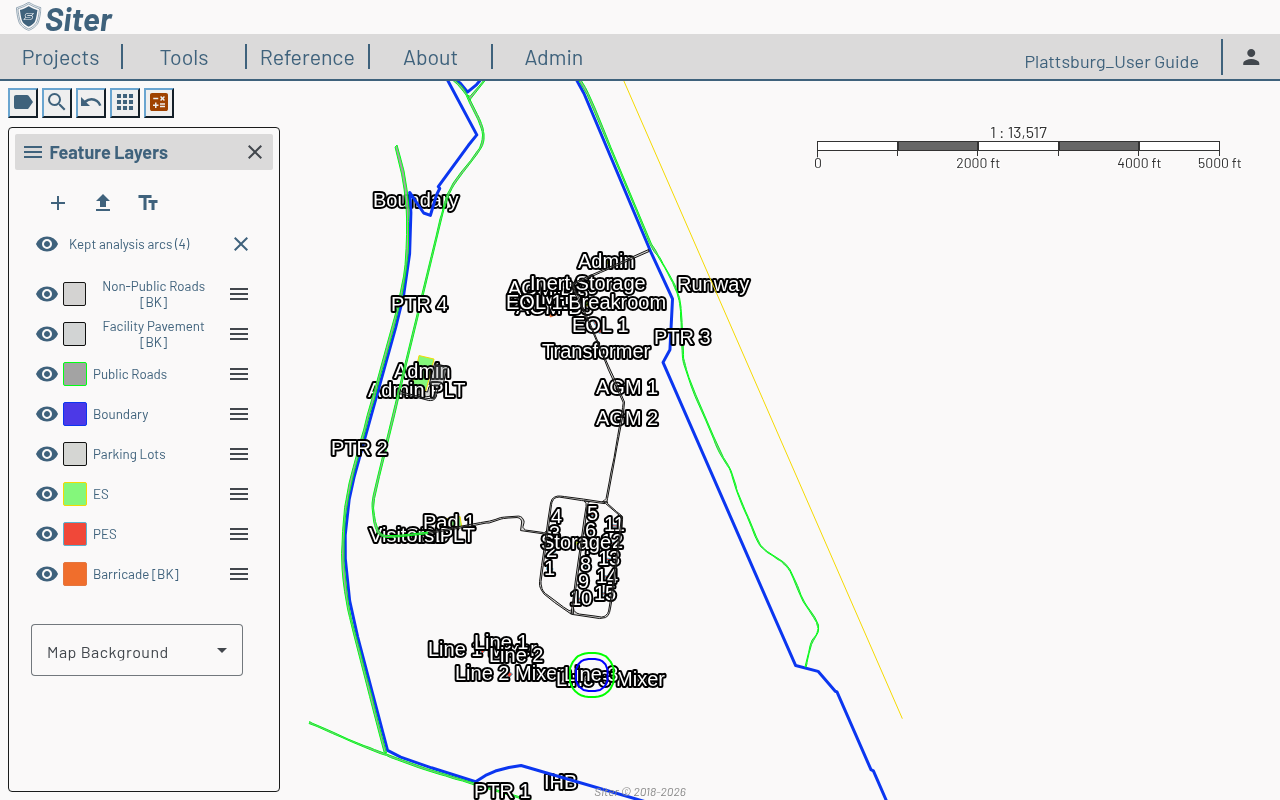Open the user account icon
Image resolution: width=1280 pixels, height=800 pixels.
point(1251,57)
